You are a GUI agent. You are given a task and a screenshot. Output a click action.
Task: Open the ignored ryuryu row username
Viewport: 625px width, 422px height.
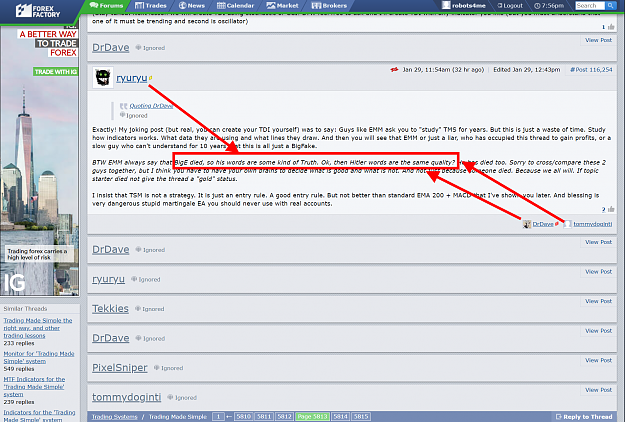point(108,279)
